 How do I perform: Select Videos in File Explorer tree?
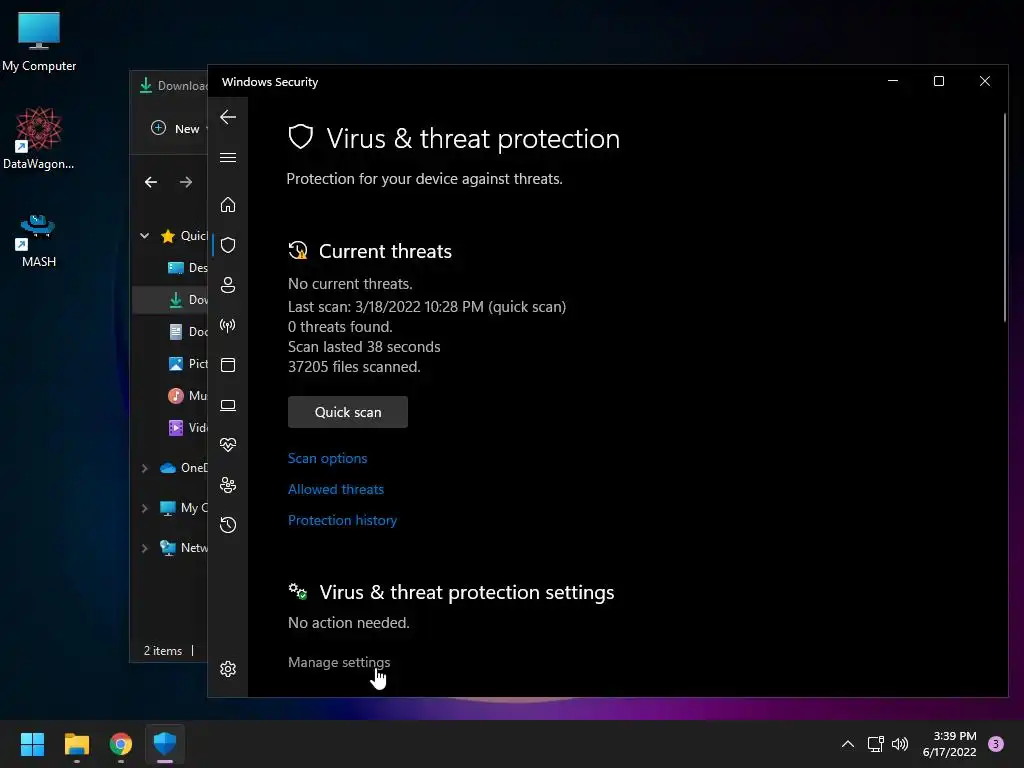(x=187, y=428)
